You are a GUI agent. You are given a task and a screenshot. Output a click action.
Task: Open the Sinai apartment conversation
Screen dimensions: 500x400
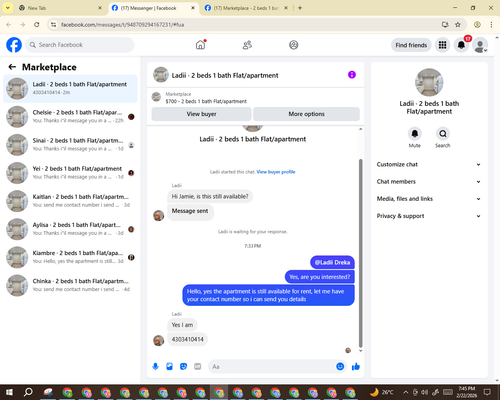tap(70, 145)
